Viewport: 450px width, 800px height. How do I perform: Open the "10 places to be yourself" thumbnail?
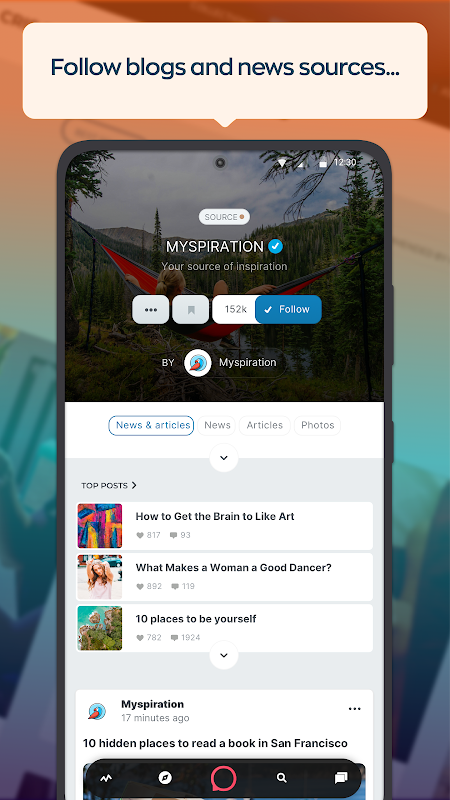[x=99, y=628]
